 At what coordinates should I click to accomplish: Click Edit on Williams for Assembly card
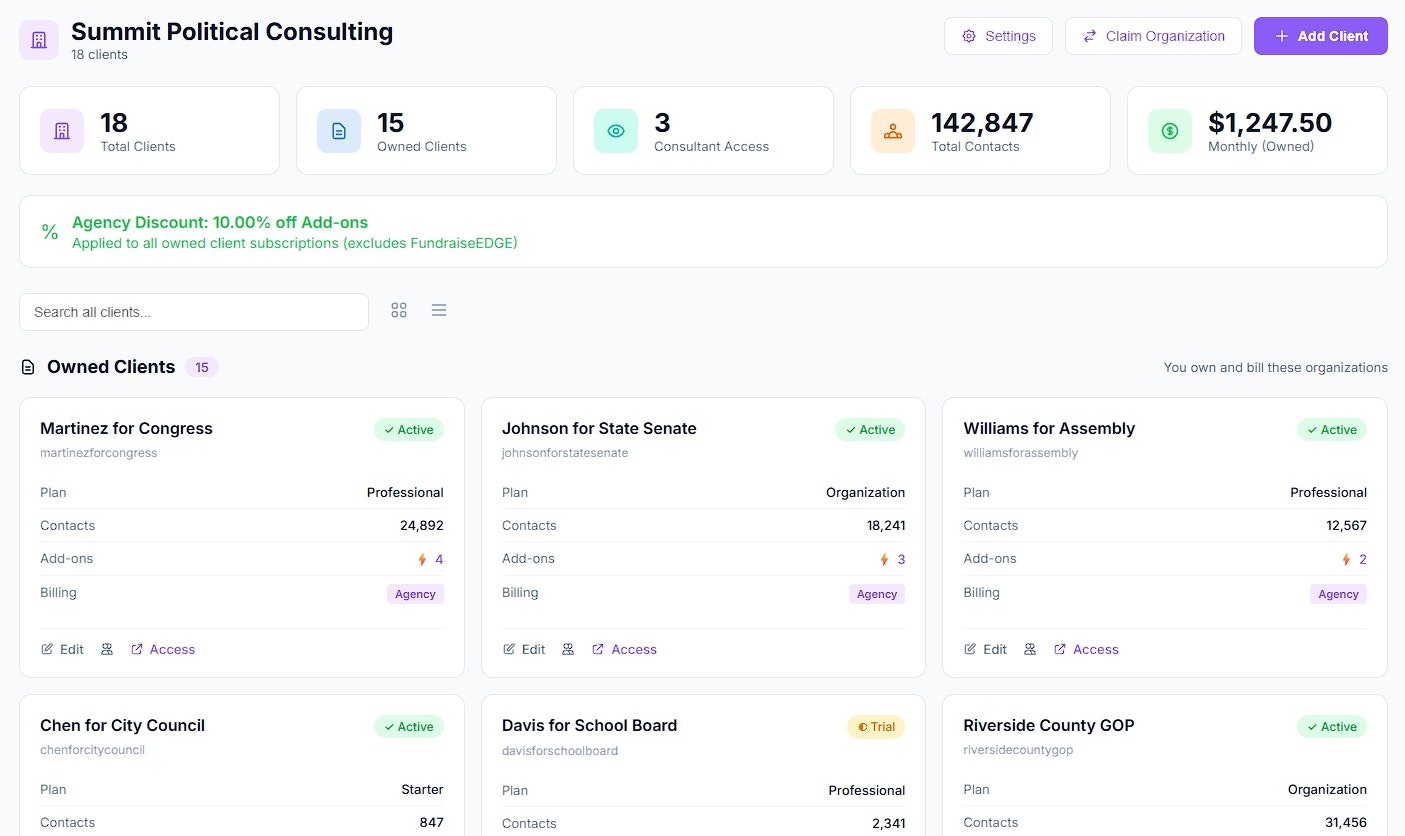pos(985,649)
